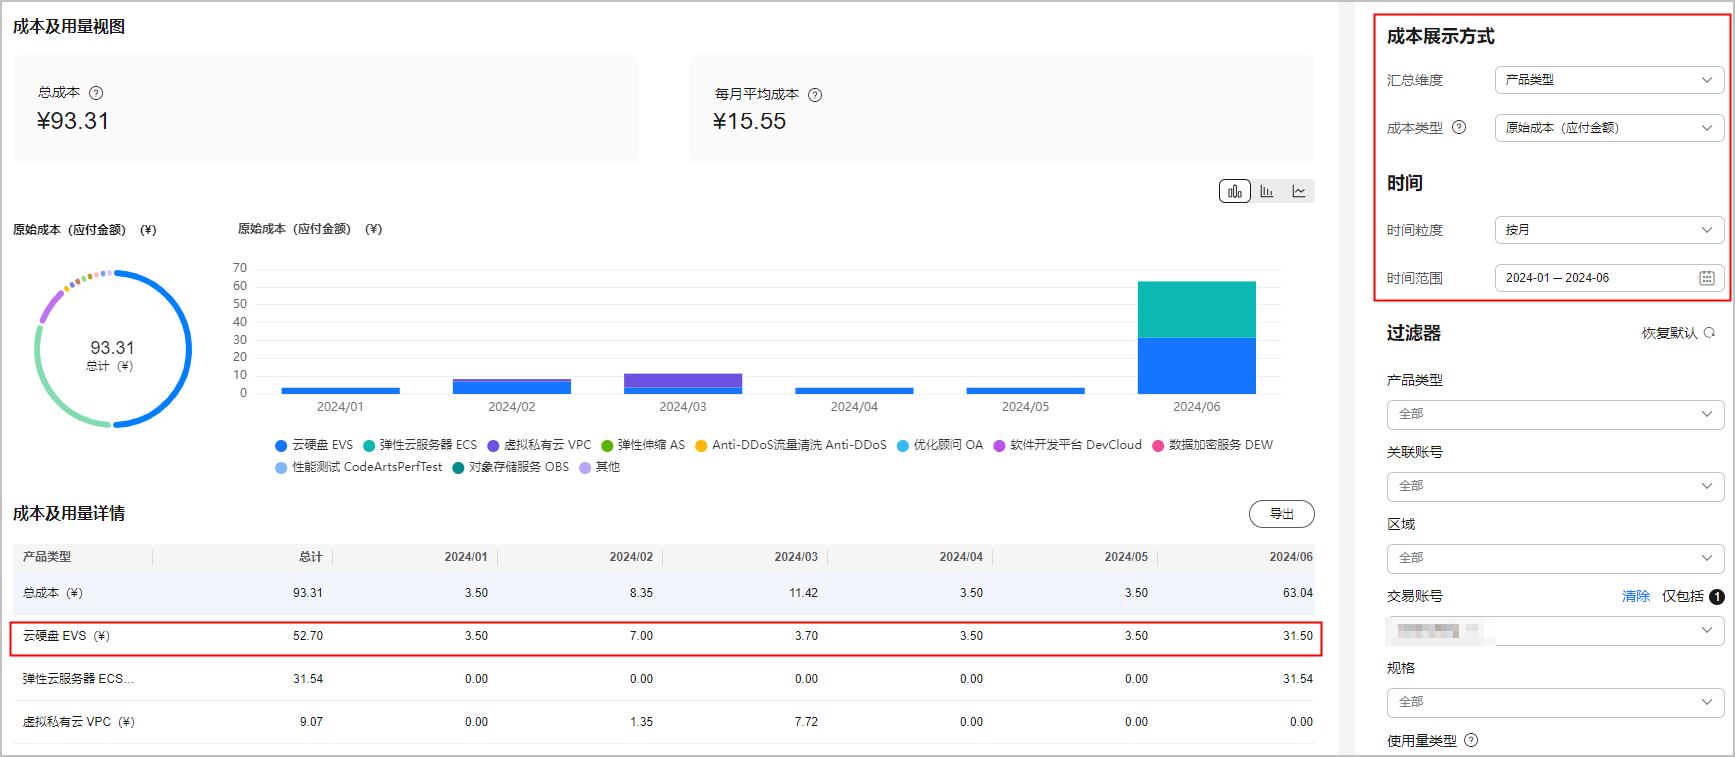Toggle 数据加密服务 DEW legend item
This screenshot has width=1735, height=757.
click(1213, 445)
